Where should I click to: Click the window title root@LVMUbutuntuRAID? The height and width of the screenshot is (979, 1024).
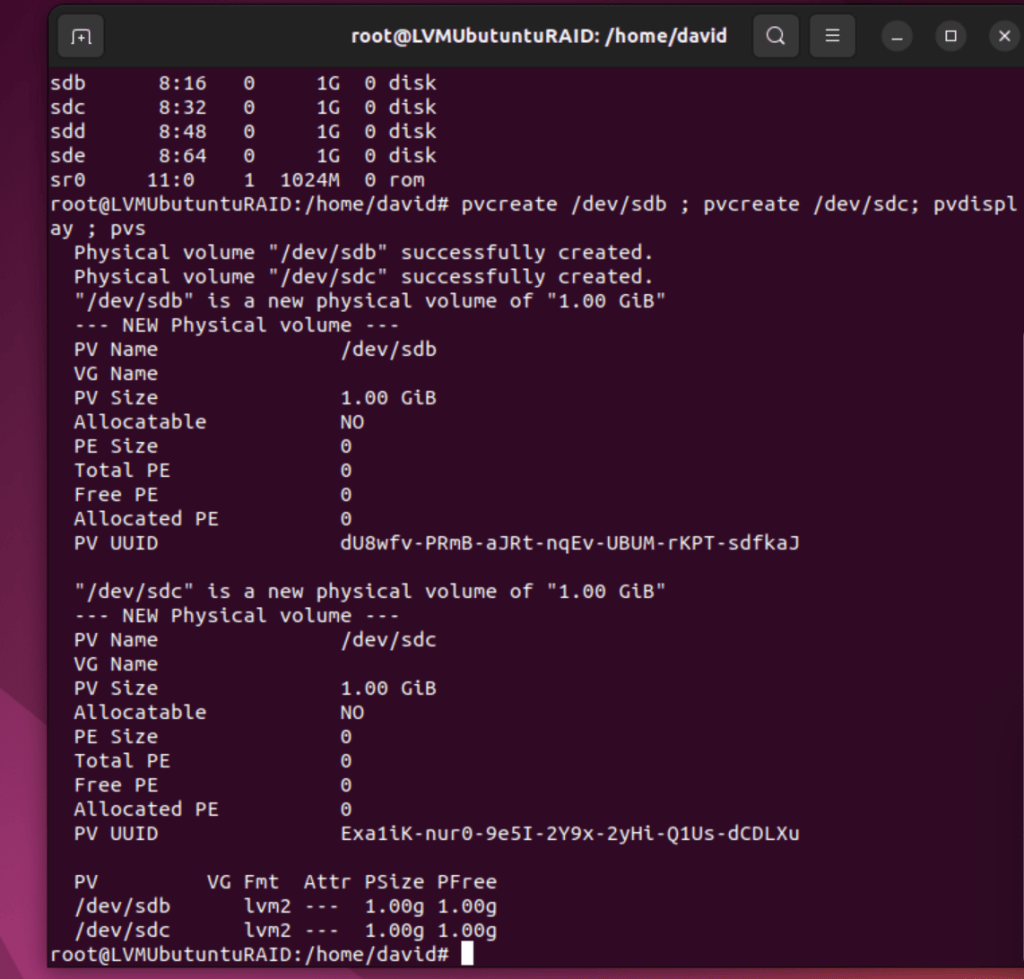click(539, 37)
